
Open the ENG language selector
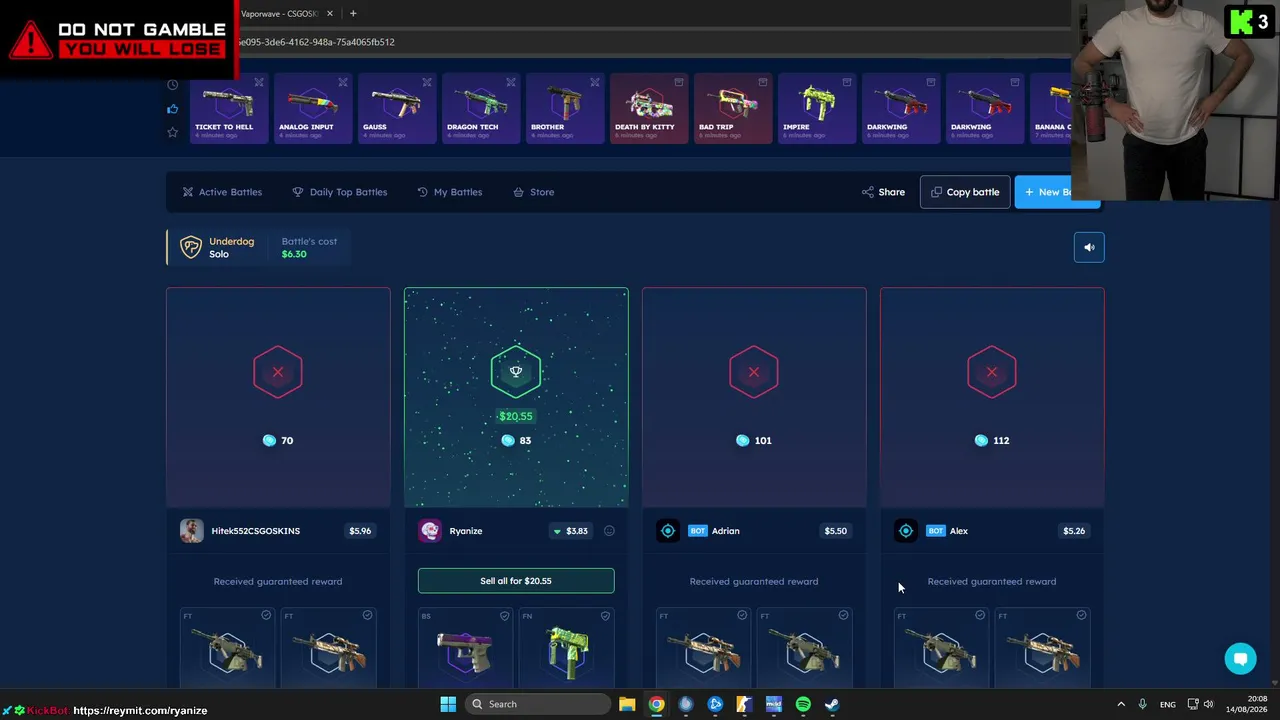pyautogui.click(x=1168, y=704)
